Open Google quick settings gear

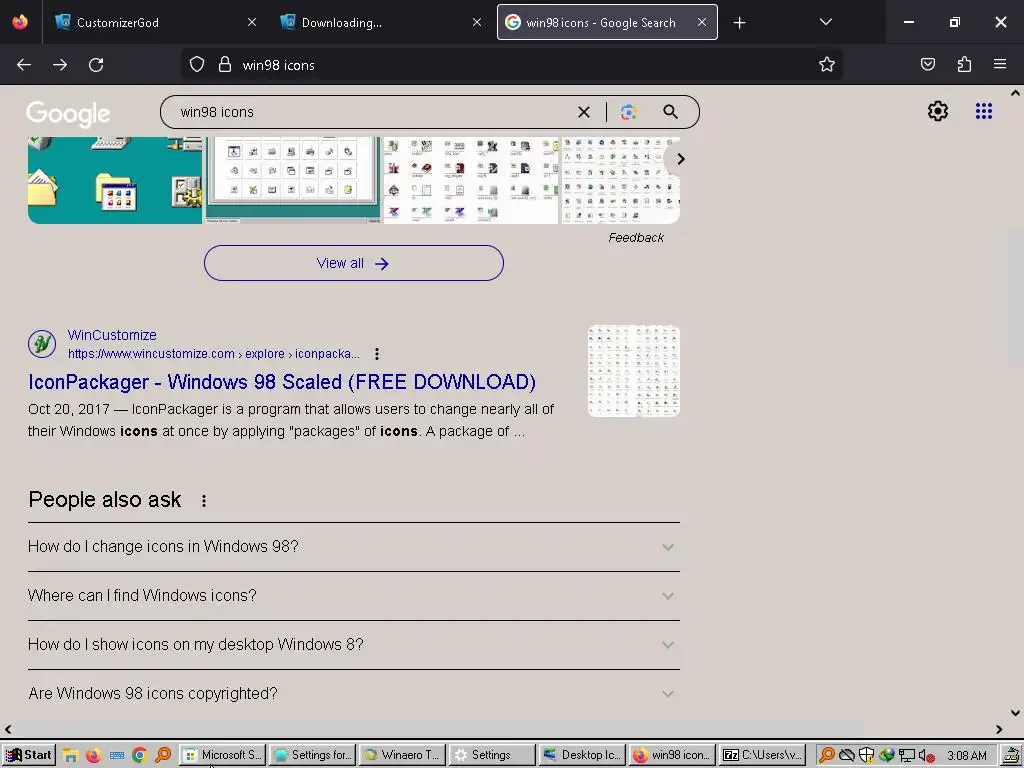938,112
